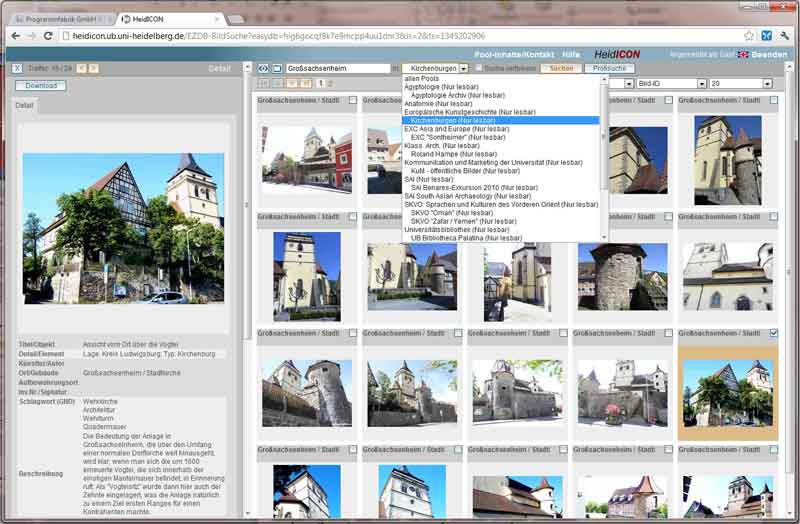Select the Detail tab in left panel
Image resolution: width=800 pixels, height=524 pixels.
[x=24, y=105]
